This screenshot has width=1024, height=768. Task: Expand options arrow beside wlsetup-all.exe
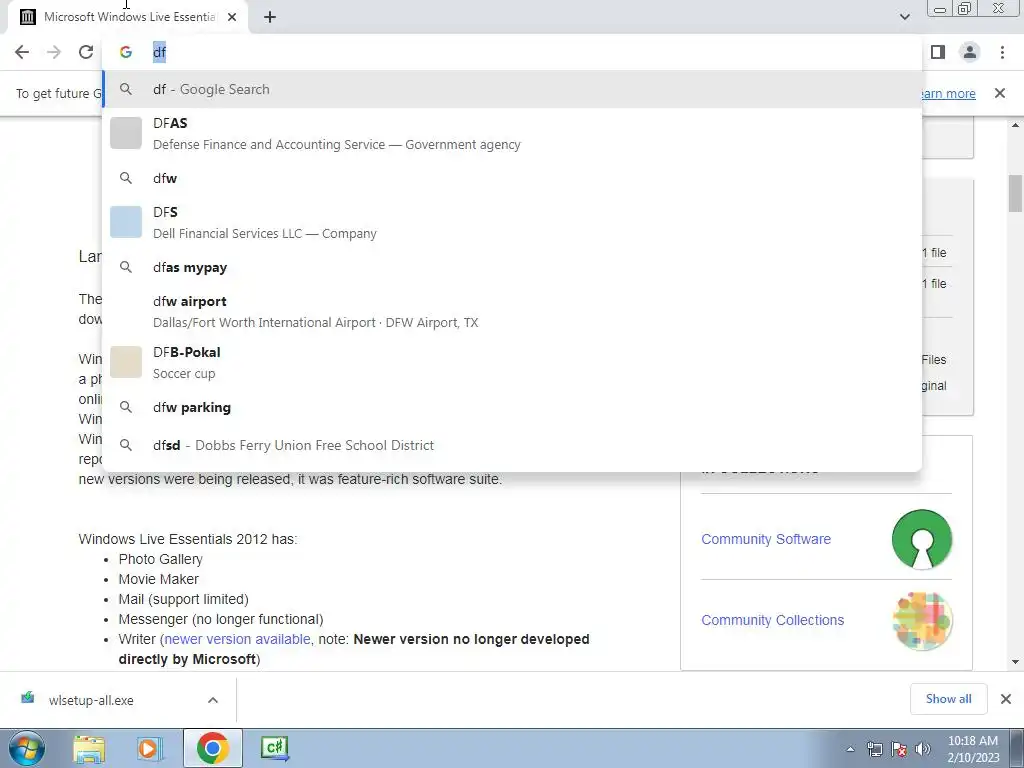click(x=213, y=700)
